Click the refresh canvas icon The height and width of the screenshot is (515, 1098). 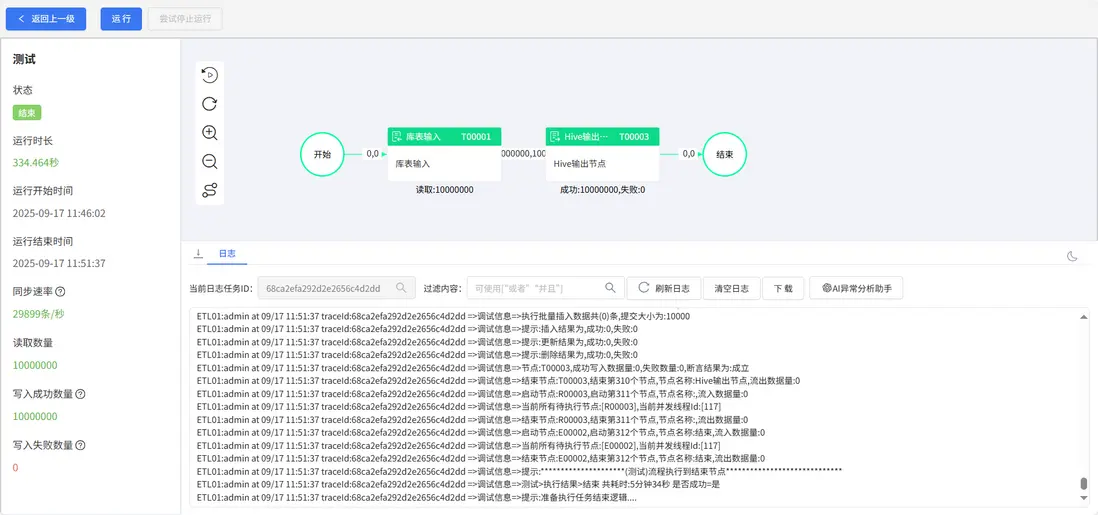[x=209, y=104]
